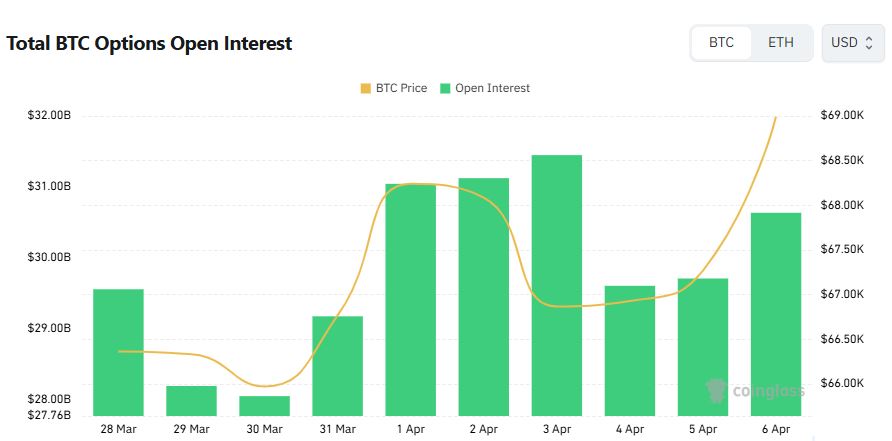Click the green Open Interest legend swatch
This screenshot has height=441, width=892.
(445, 88)
